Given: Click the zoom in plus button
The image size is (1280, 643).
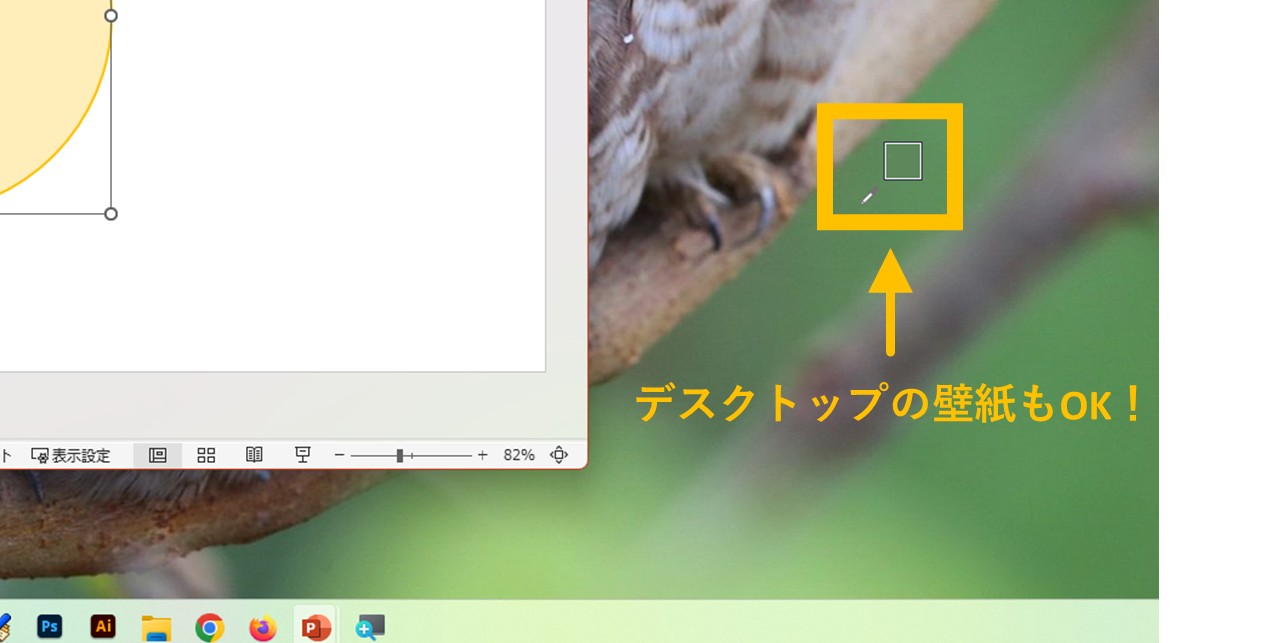Looking at the screenshot, I should pyautogui.click(x=482, y=455).
